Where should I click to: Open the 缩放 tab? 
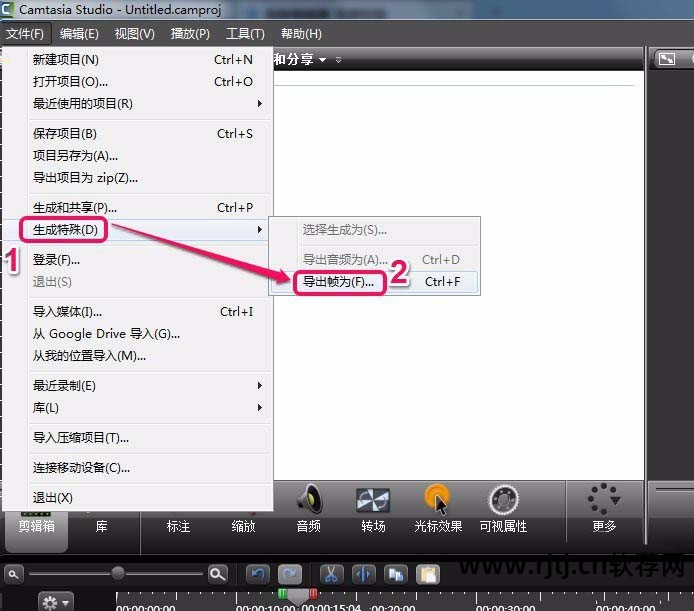tap(243, 526)
